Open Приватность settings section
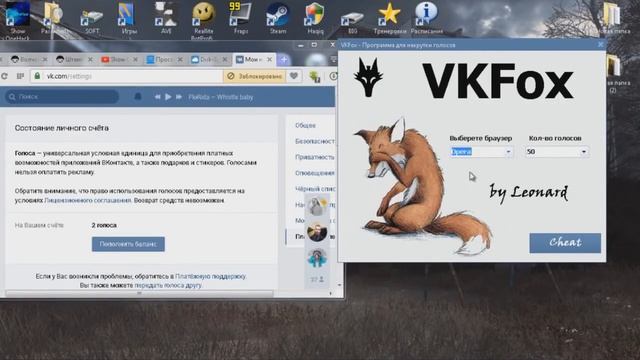Image resolution: width=640 pixels, height=360 pixels. pyautogui.click(x=315, y=157)
